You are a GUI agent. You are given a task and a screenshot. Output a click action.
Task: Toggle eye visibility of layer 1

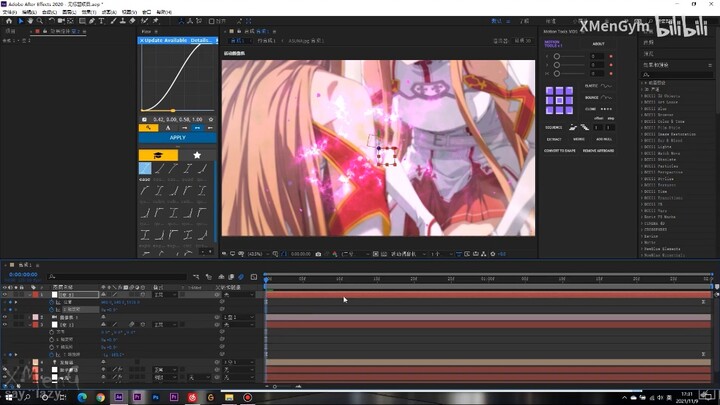pyautogui.click(x=5, y=295)
